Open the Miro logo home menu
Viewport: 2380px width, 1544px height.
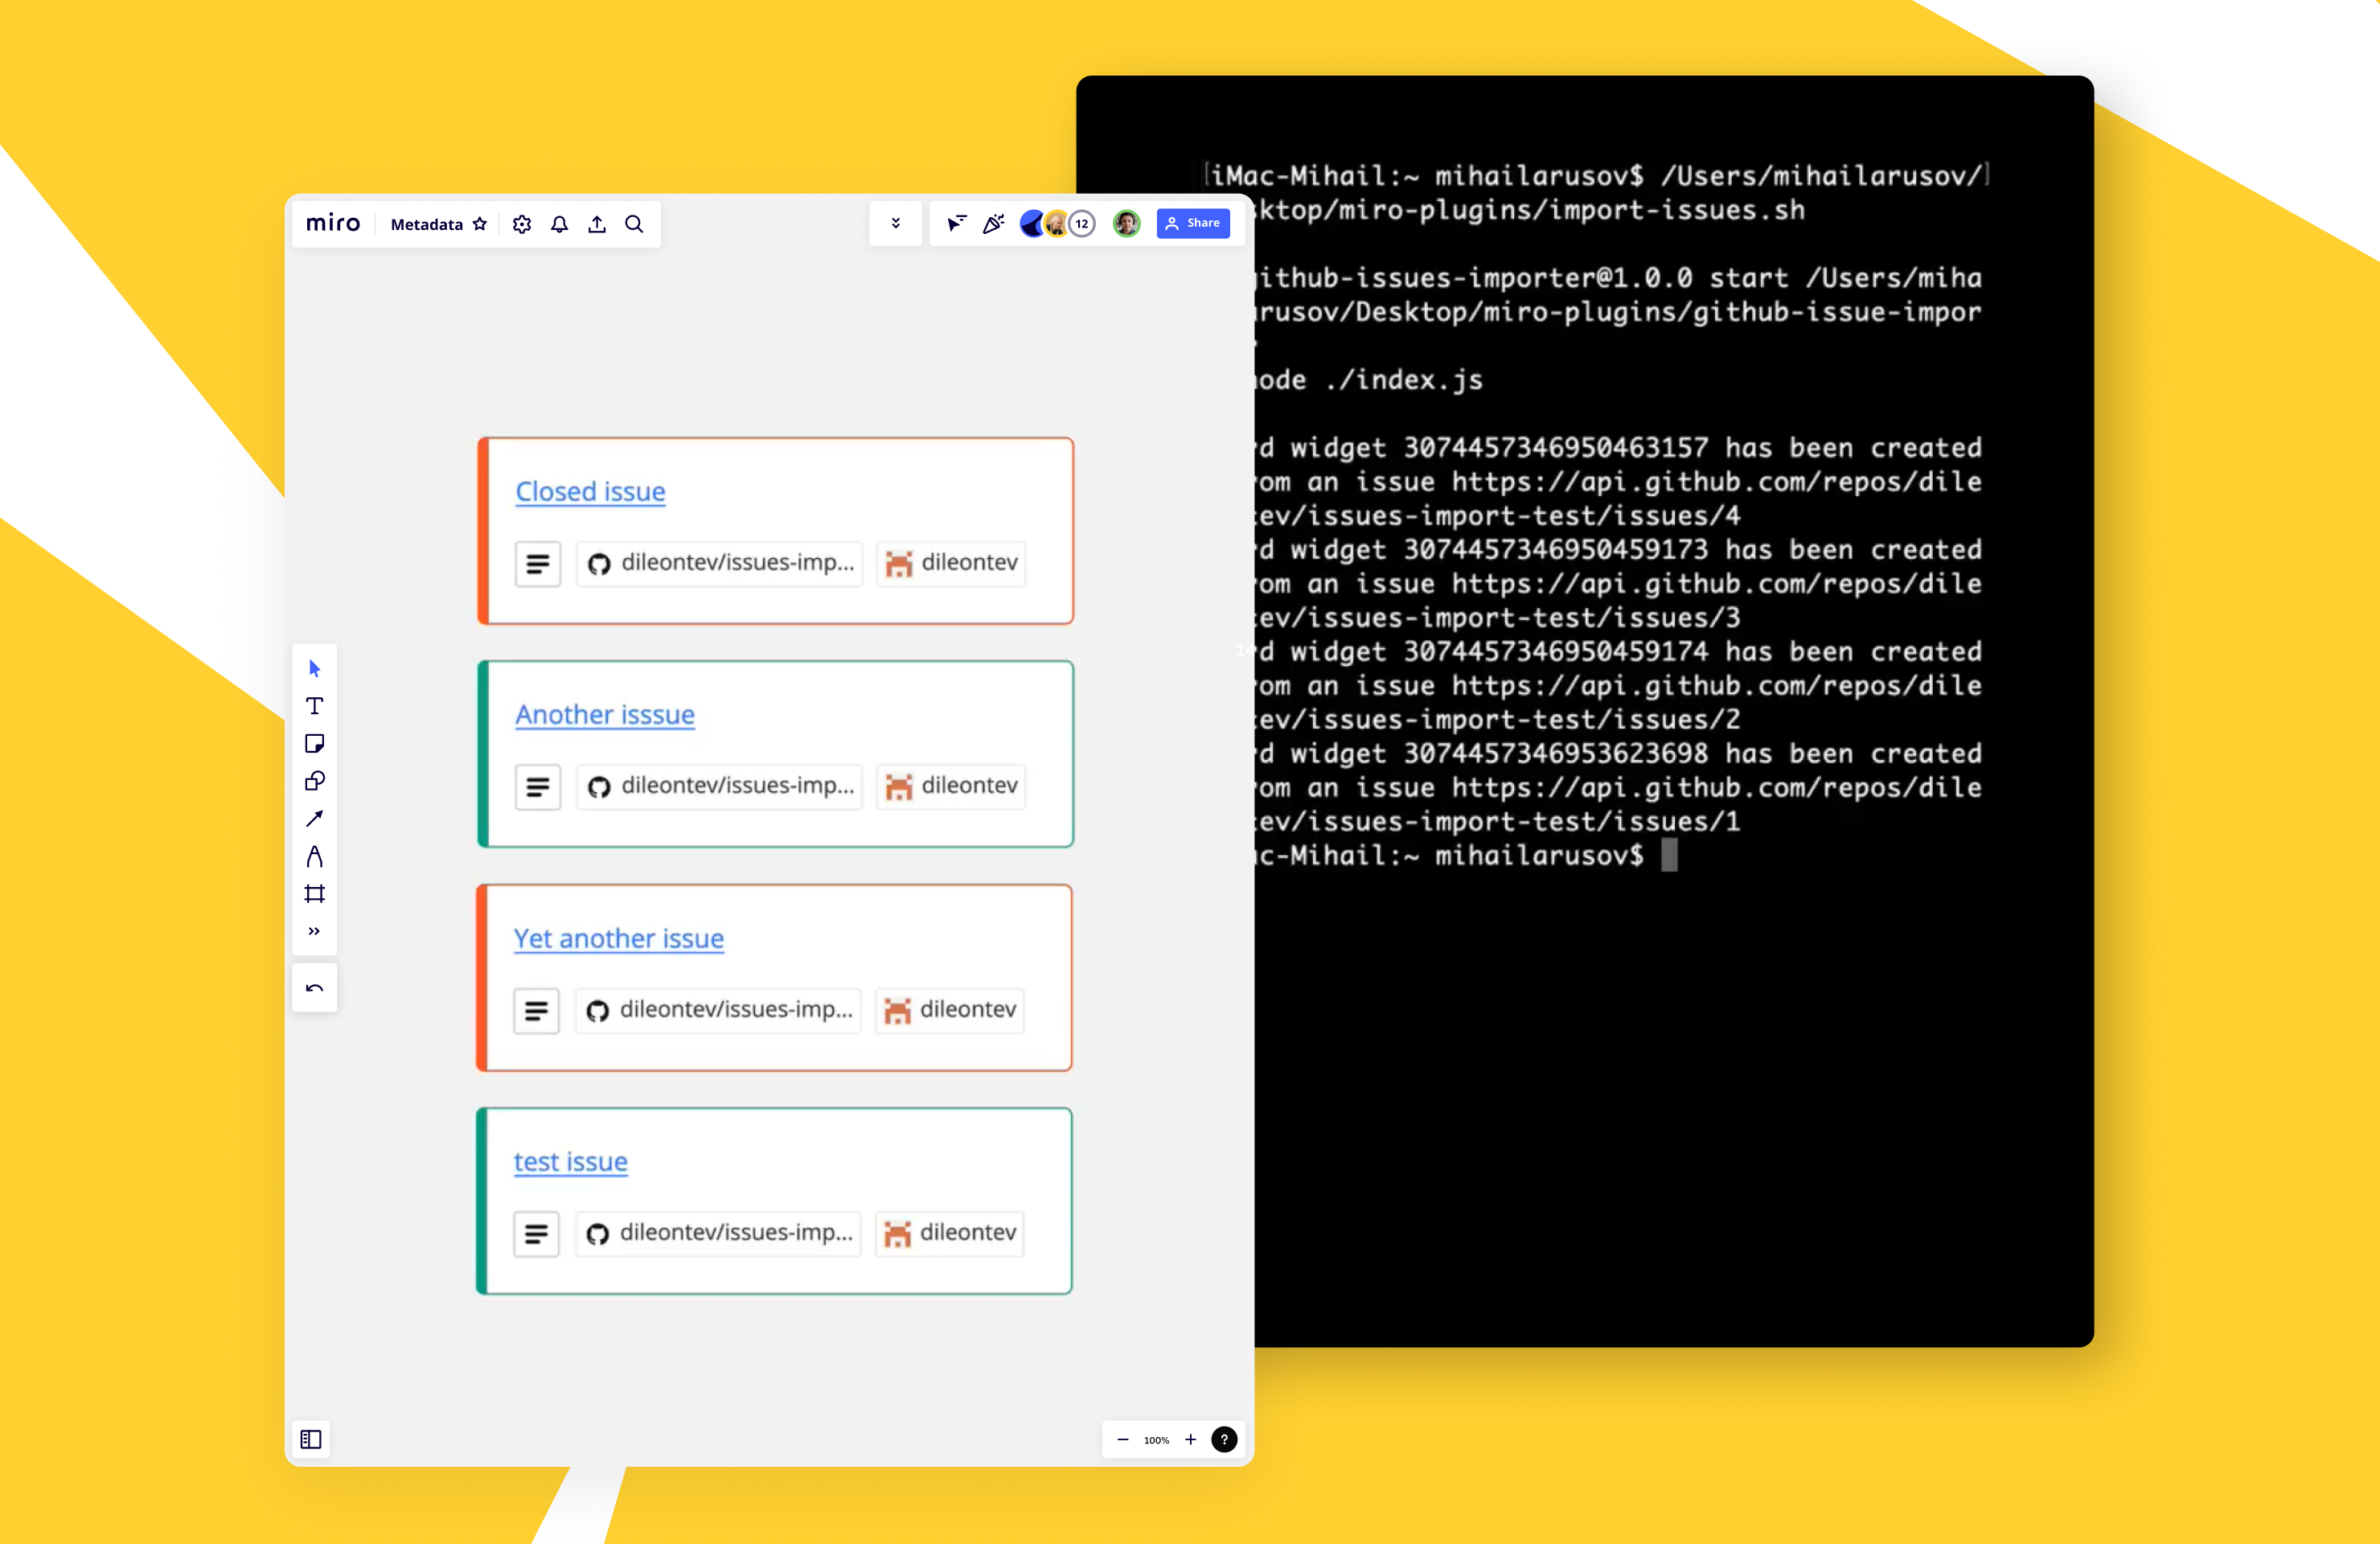click(x=332, y=223)
